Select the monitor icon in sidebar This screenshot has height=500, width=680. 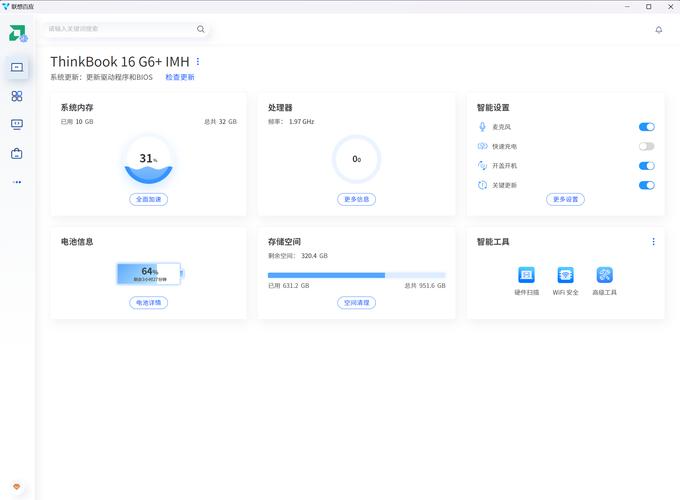[x=17, y=125]
